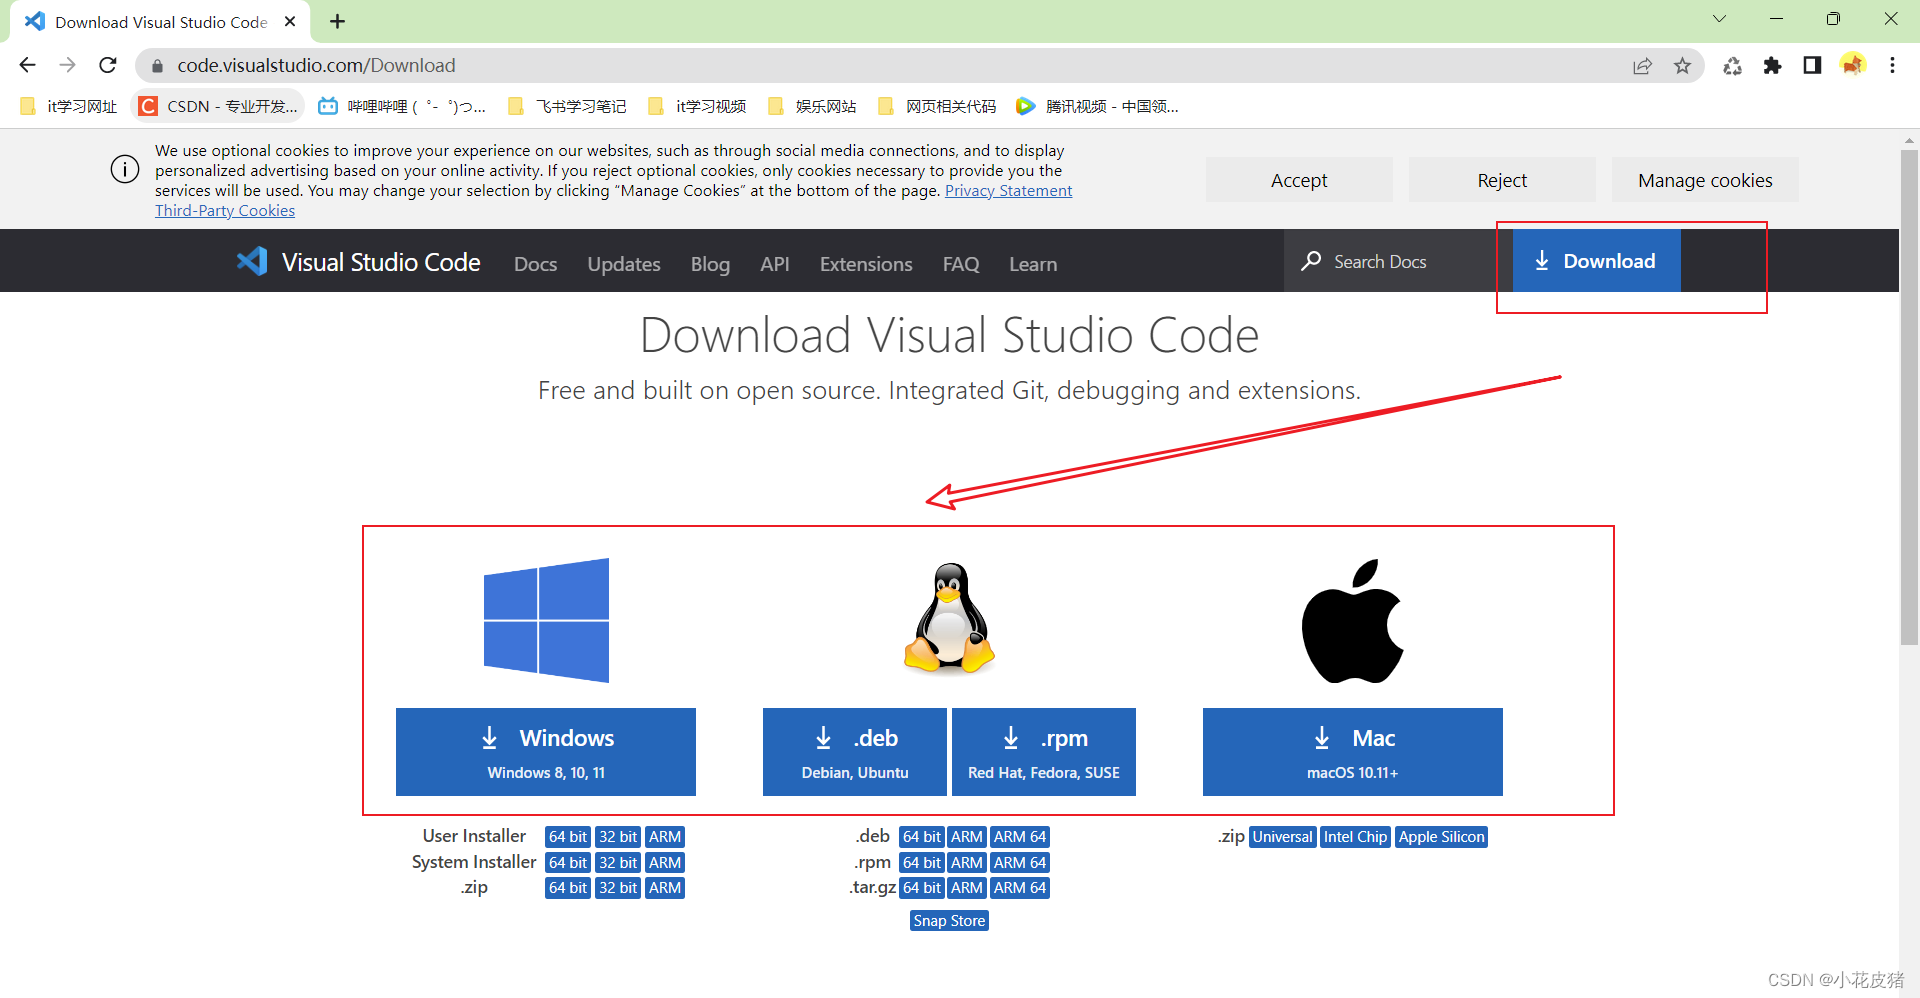
Task: Click the Linux Tux penguin image
Action: pos(949,618)
